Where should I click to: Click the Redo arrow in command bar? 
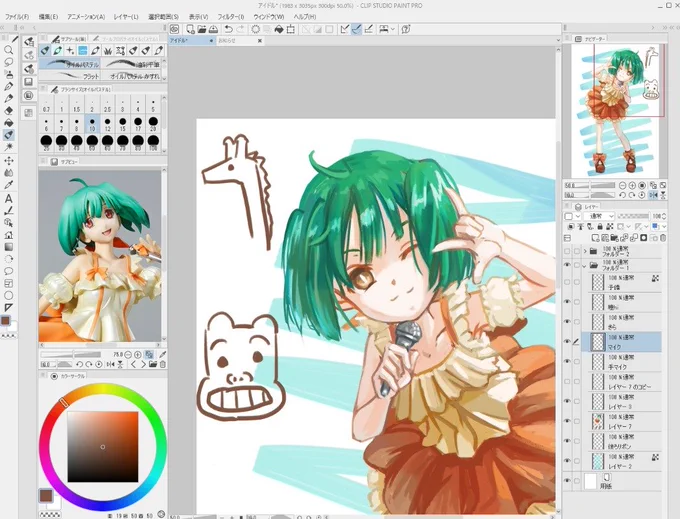coord(240,29)
